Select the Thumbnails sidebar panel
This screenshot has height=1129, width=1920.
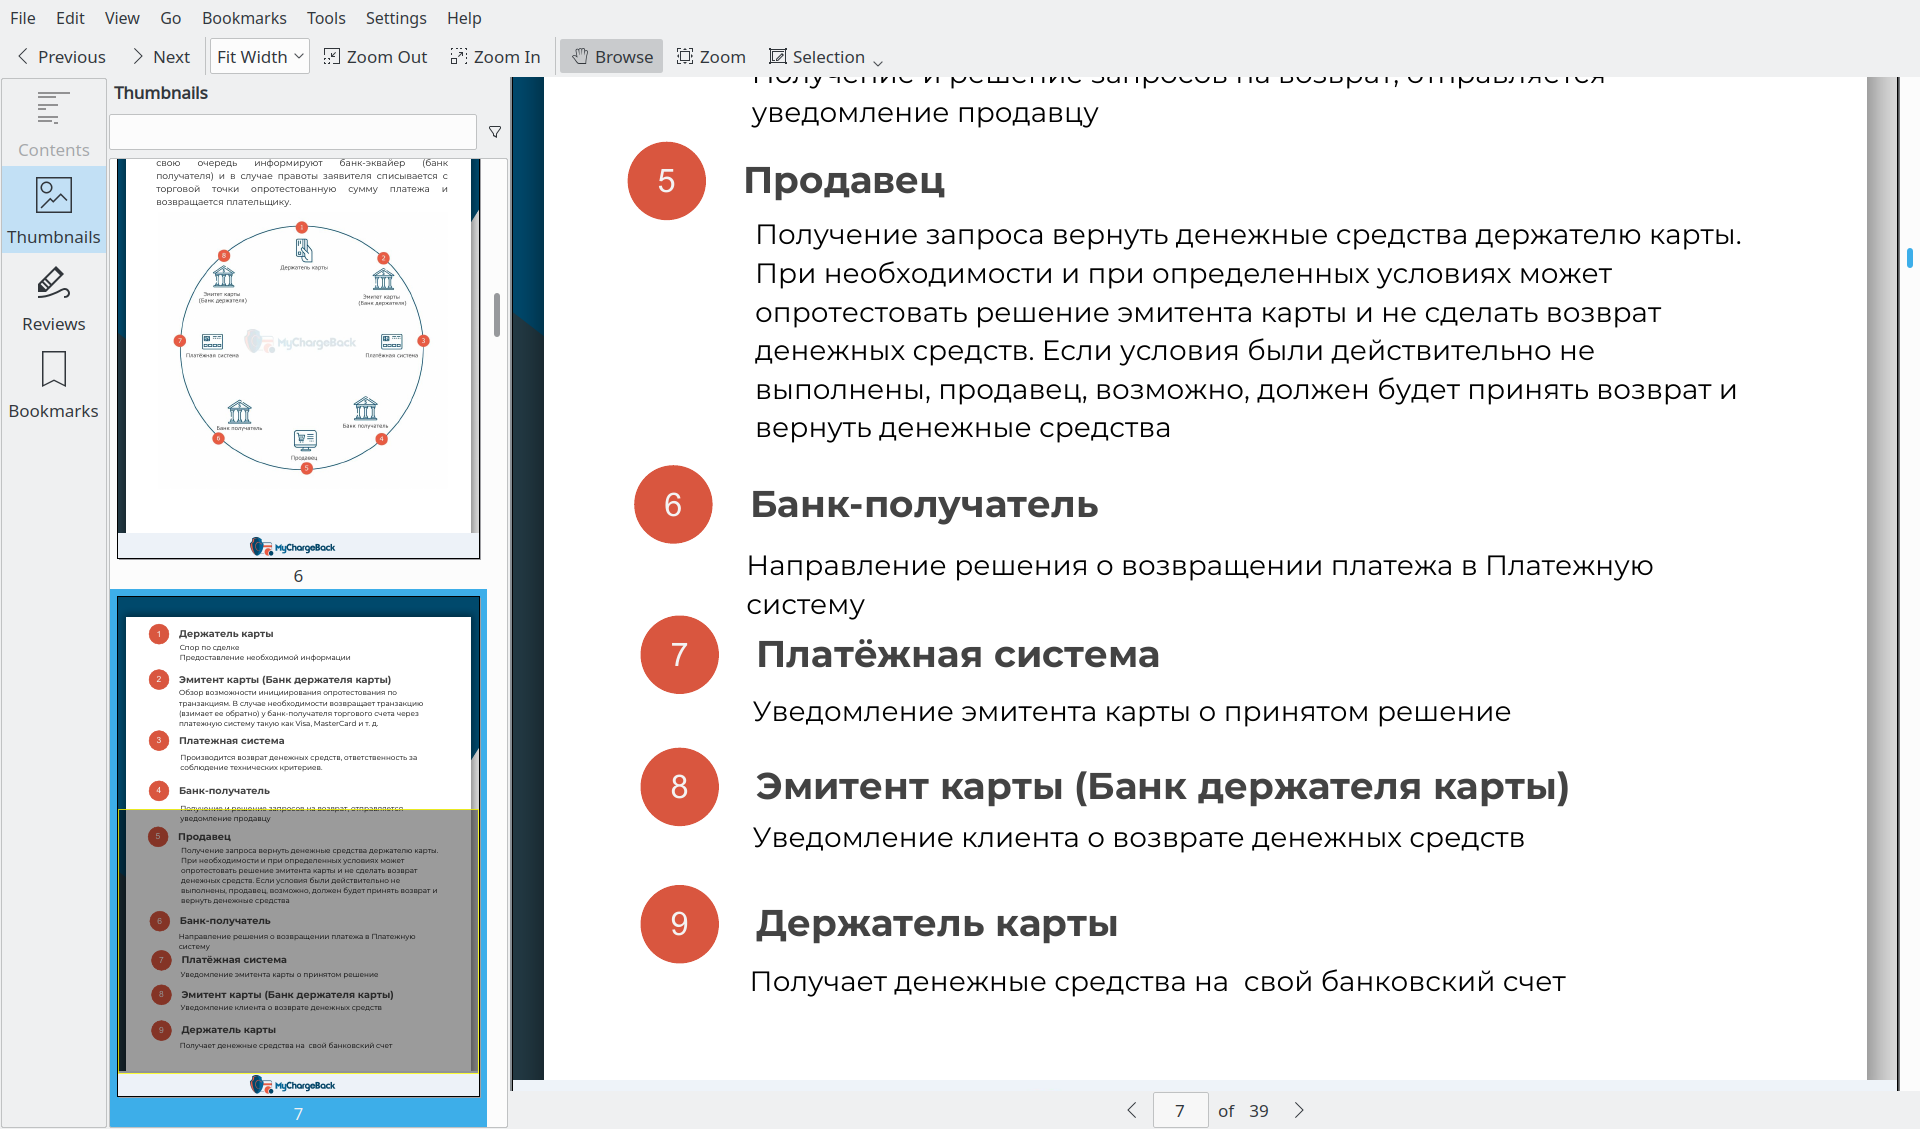tap(53, 211)
